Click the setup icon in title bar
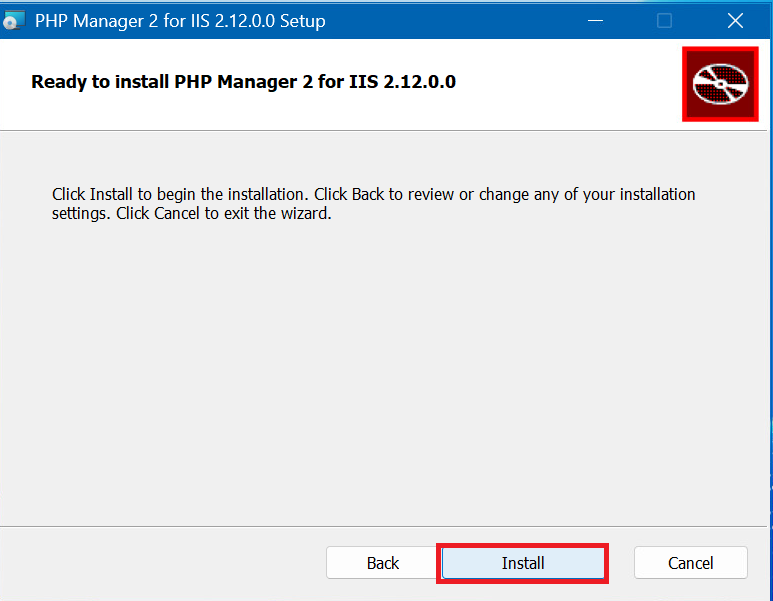This screenshot has width=773, height=601. point(14,20)
